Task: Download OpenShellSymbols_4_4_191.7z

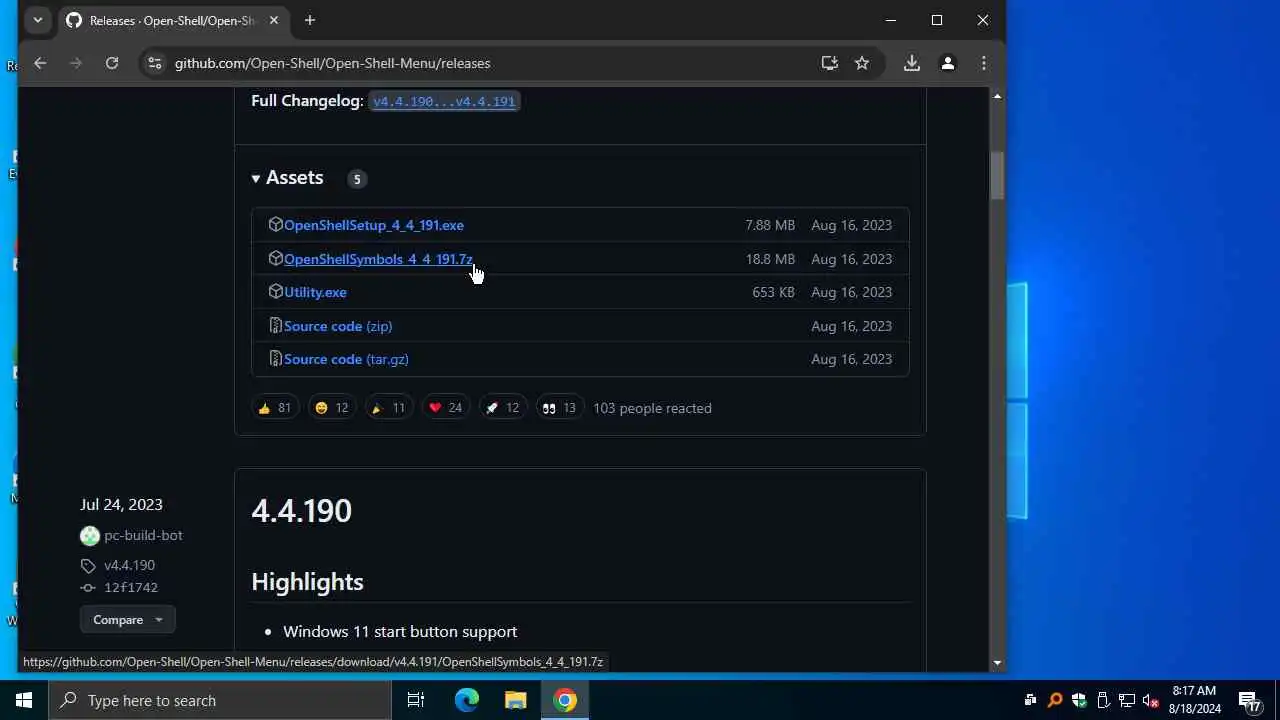Action: [378, 259]
